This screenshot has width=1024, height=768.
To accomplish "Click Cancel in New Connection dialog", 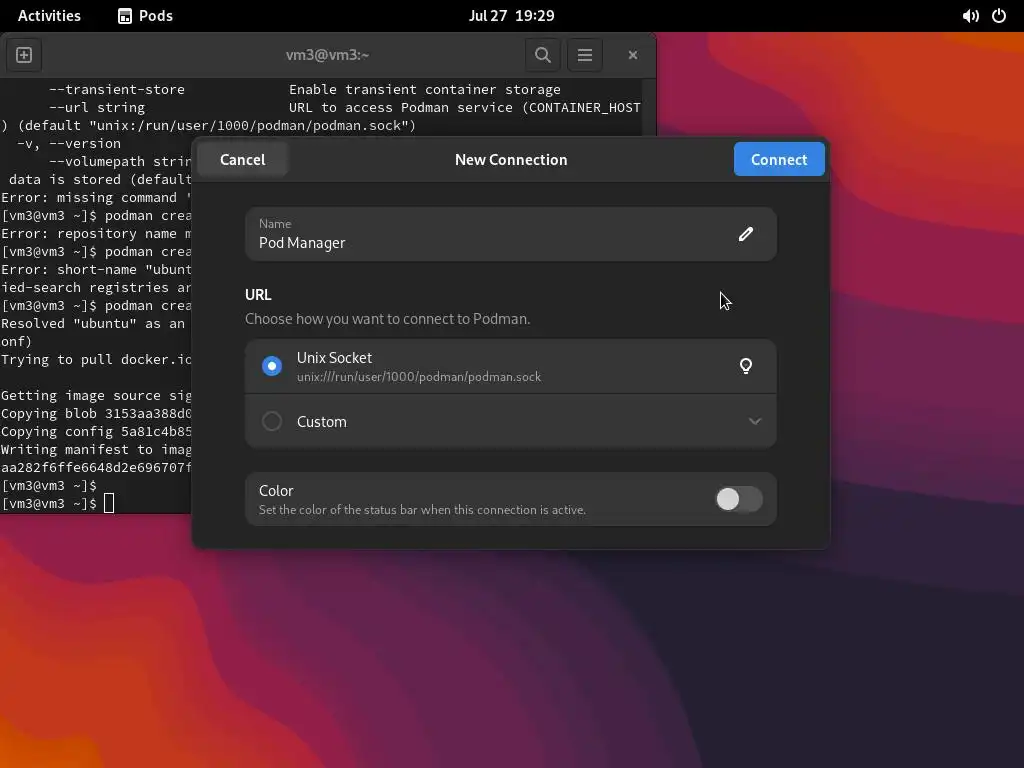I will (x=242, y=159).
